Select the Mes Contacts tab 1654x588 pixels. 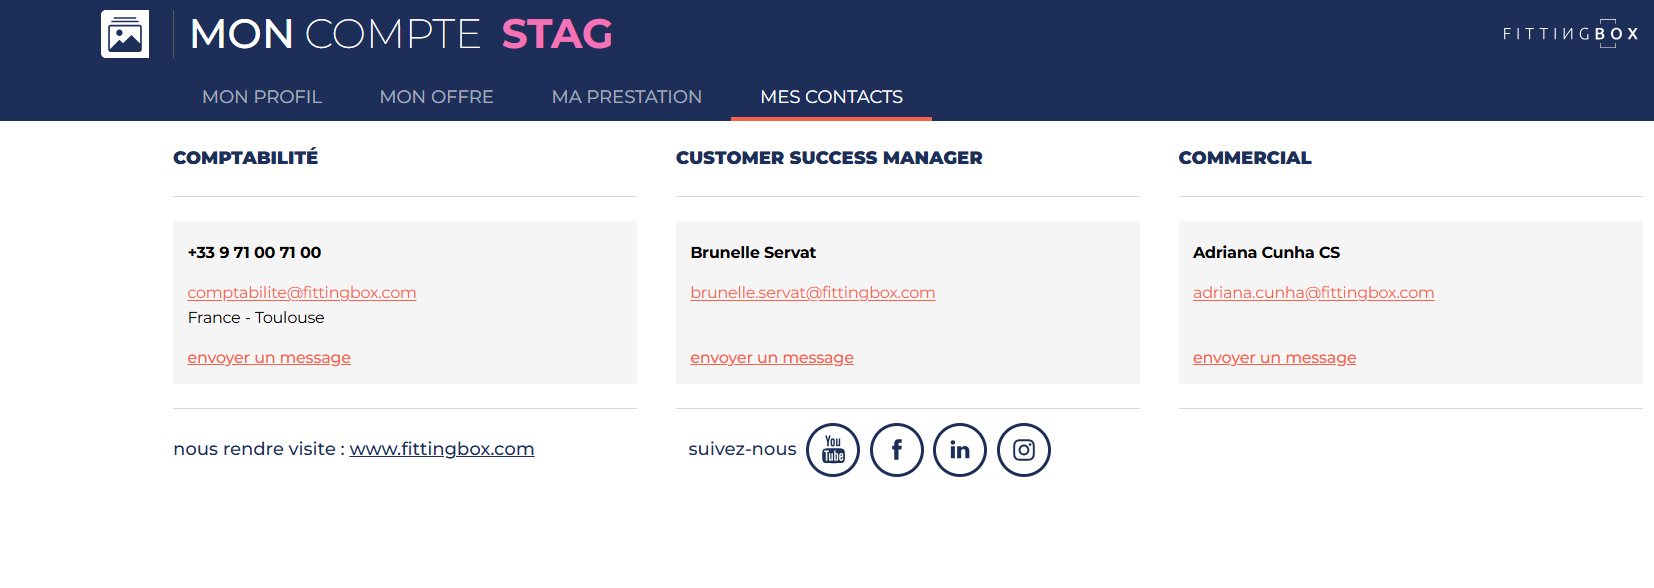tap(831, 97)
